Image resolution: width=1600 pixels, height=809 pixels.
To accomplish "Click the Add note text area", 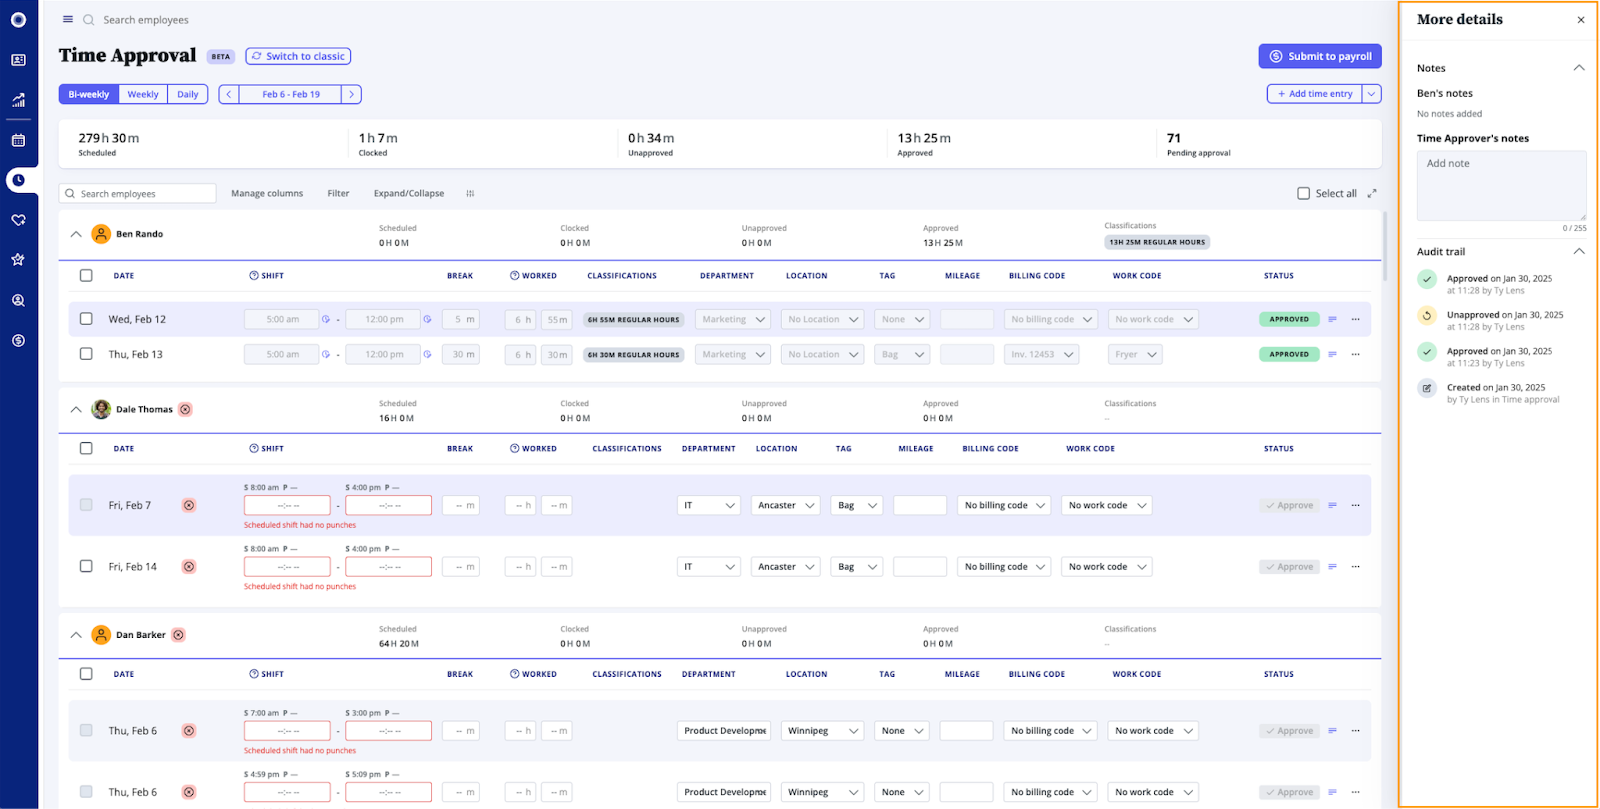I will point(1501,186).
